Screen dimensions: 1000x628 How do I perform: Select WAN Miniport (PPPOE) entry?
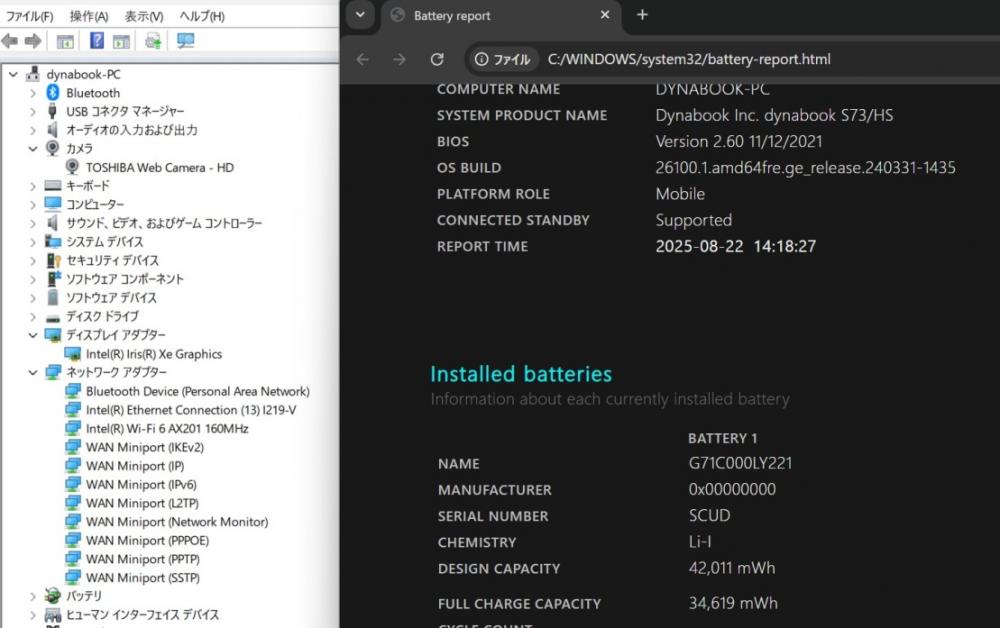(147, 541)
